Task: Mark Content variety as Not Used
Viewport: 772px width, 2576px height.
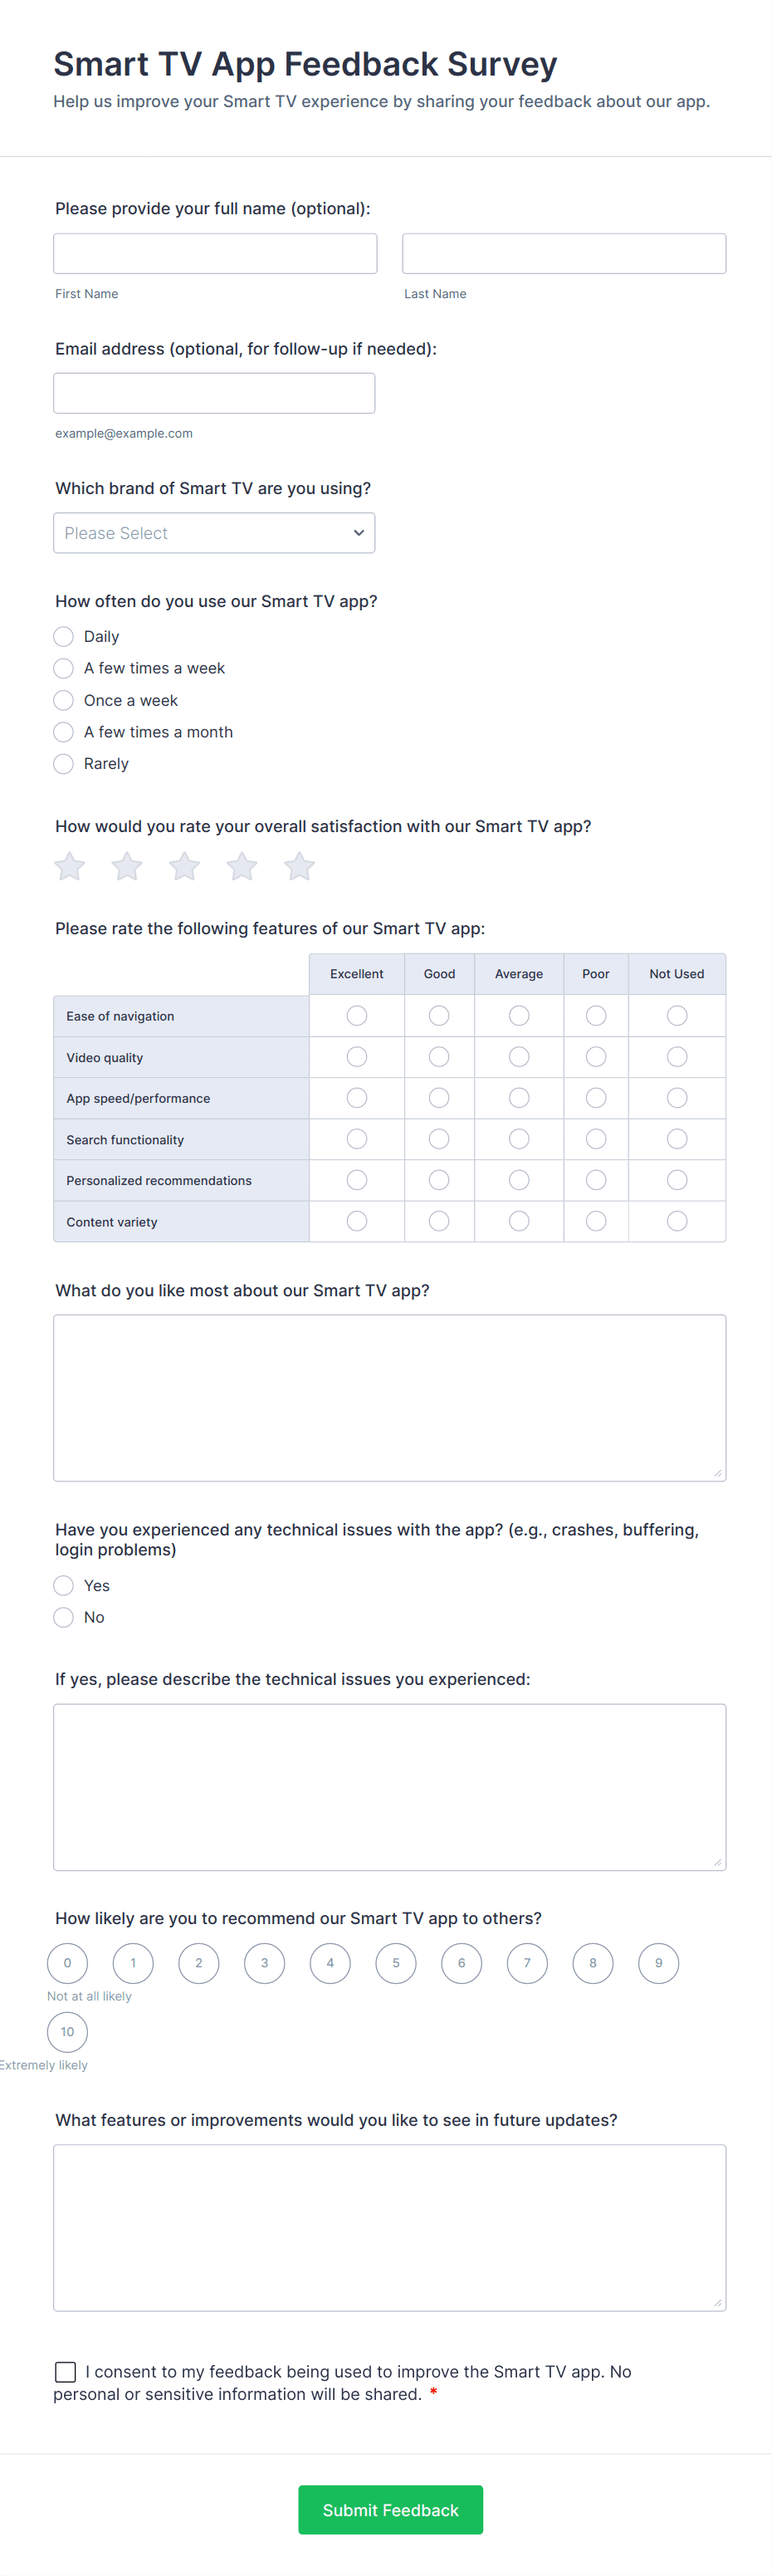Action: pos(677,1221)
